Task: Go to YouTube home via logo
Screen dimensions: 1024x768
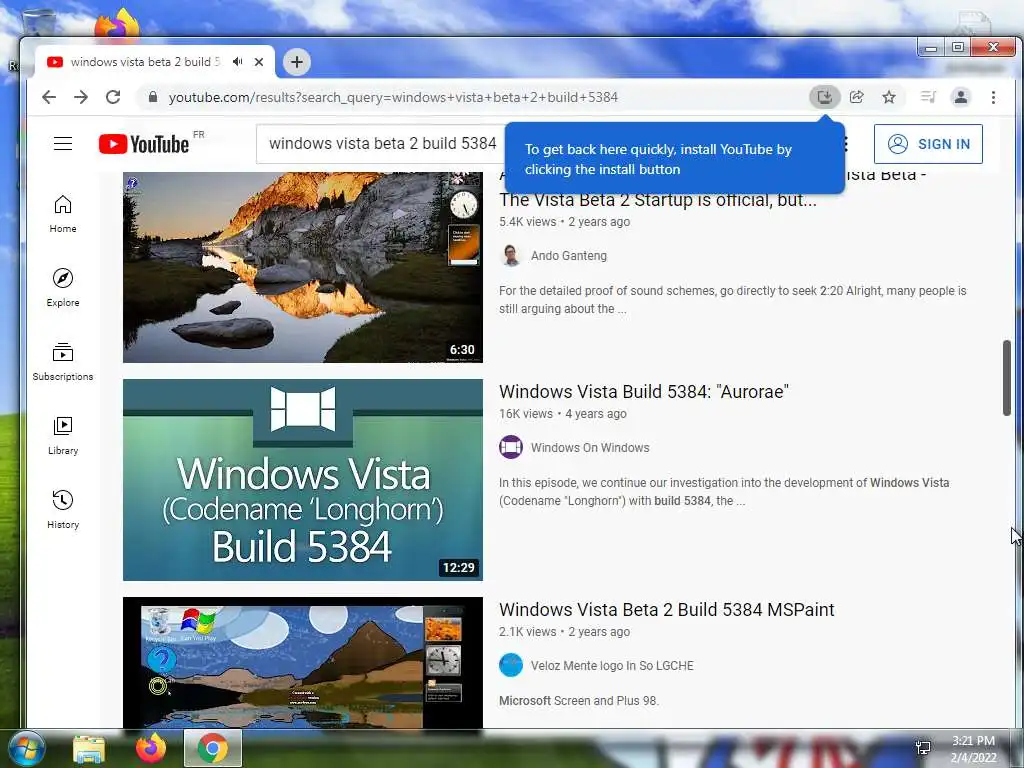Action: click(x=144, y=144)
